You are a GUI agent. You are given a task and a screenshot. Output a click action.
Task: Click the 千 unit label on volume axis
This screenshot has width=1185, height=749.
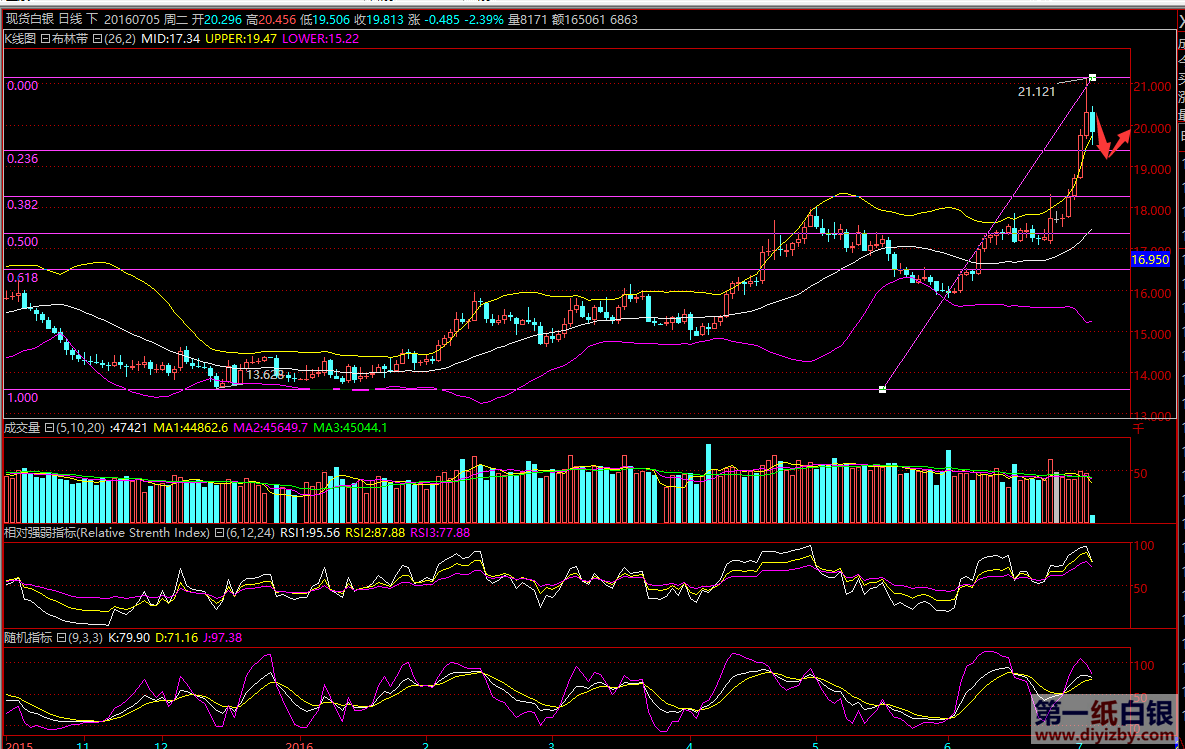tap(1137, 428)
